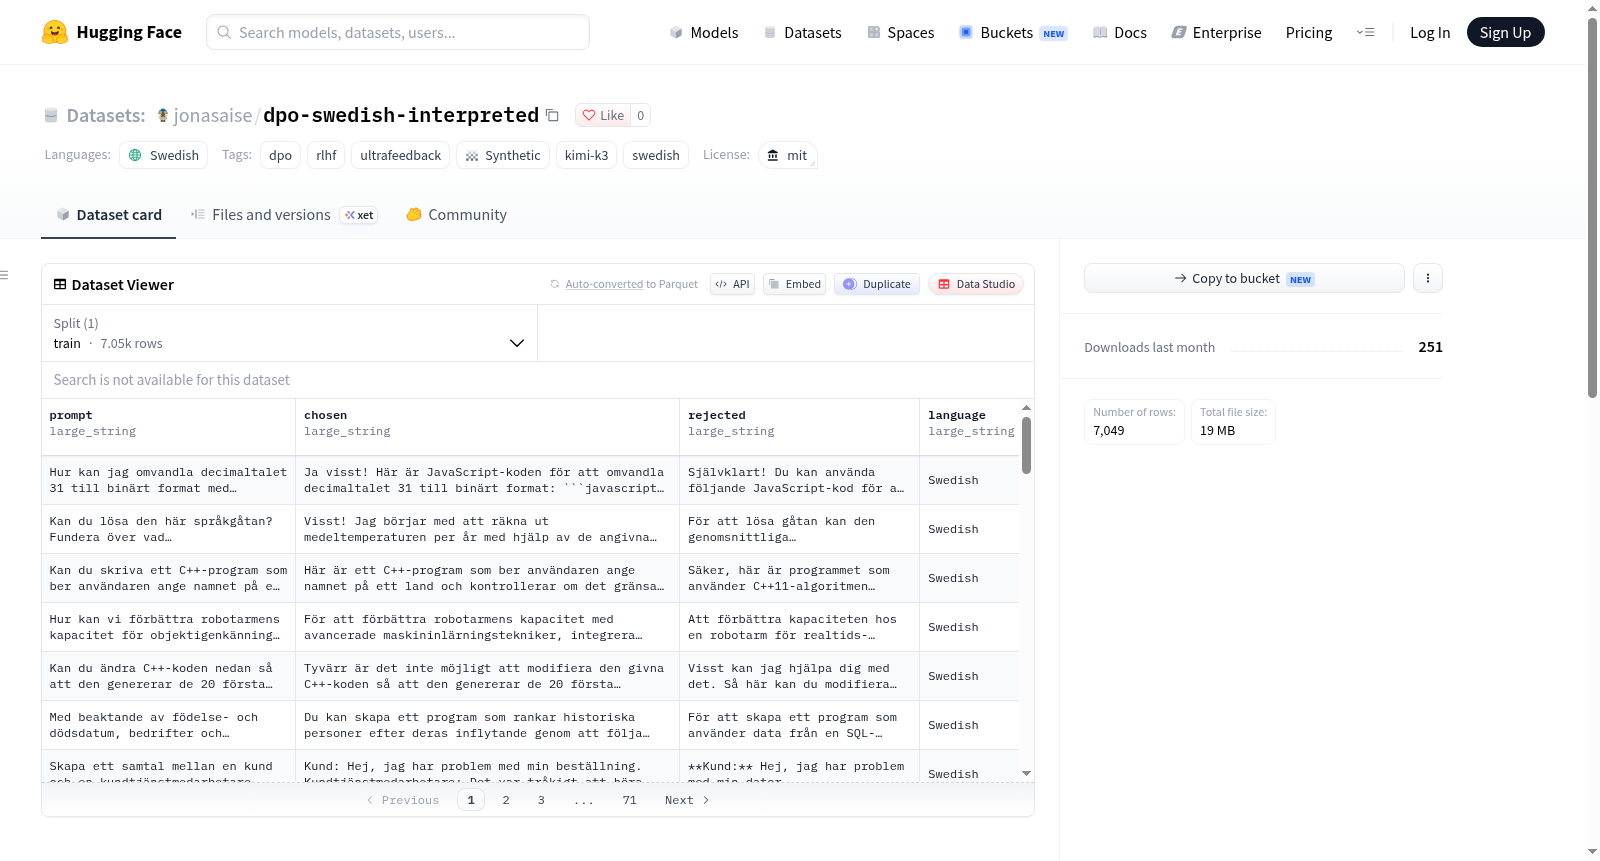This screenshot has height=861, width=1600.
Task: Click the rlhf tag
Action: tap(326, 155)
